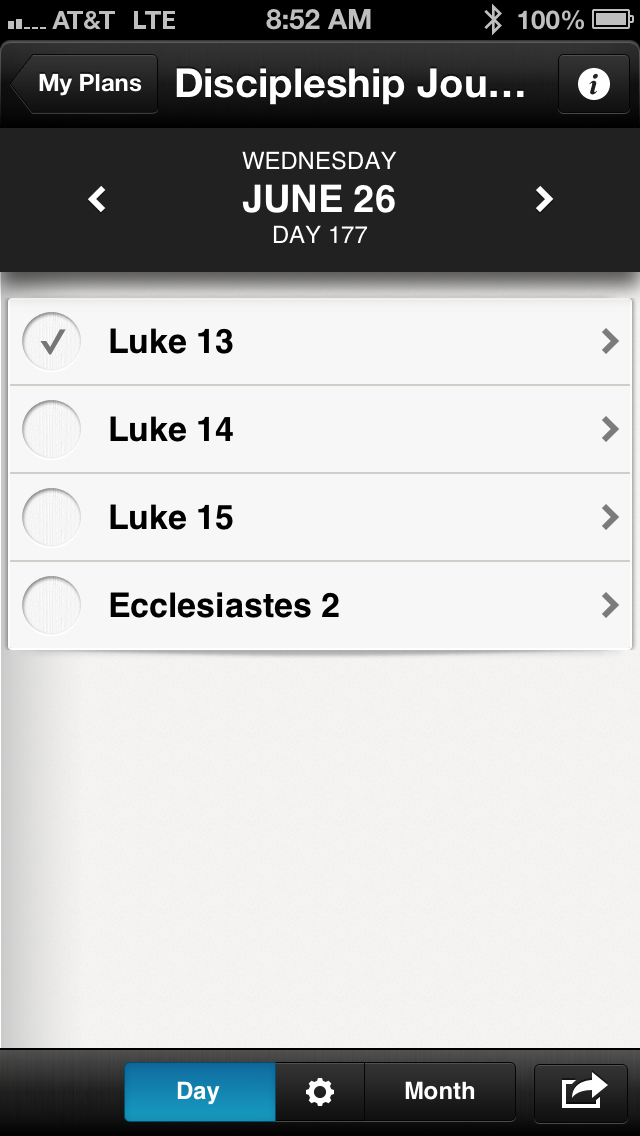
Task: Tap the cellular signal bars
Action: point(25,21)
